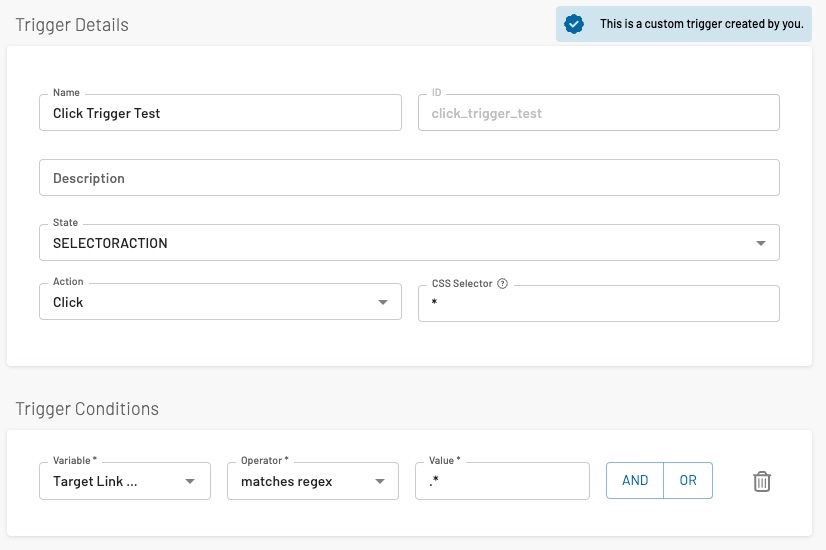Click the disabled ID field click_trigger_test
Viewport: 826px width, 550px height.
tap(598, 113)
